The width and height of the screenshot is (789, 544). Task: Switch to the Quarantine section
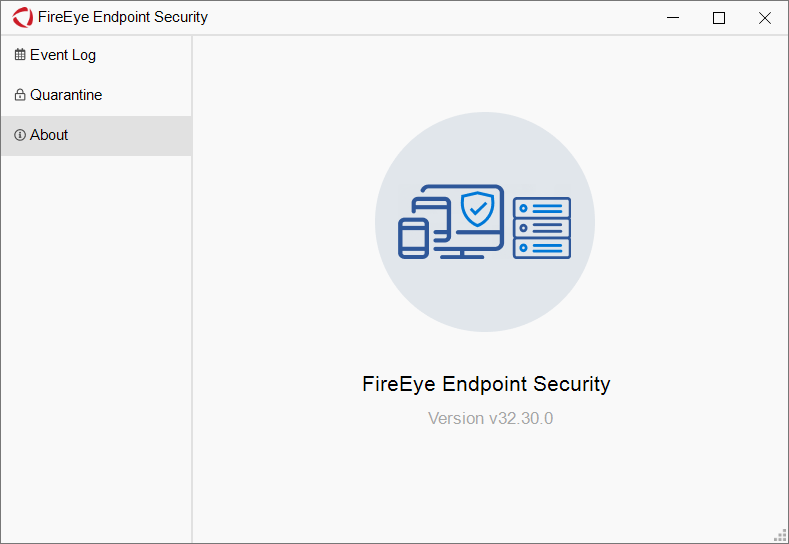pyautogui.click(x=65, y=95)
